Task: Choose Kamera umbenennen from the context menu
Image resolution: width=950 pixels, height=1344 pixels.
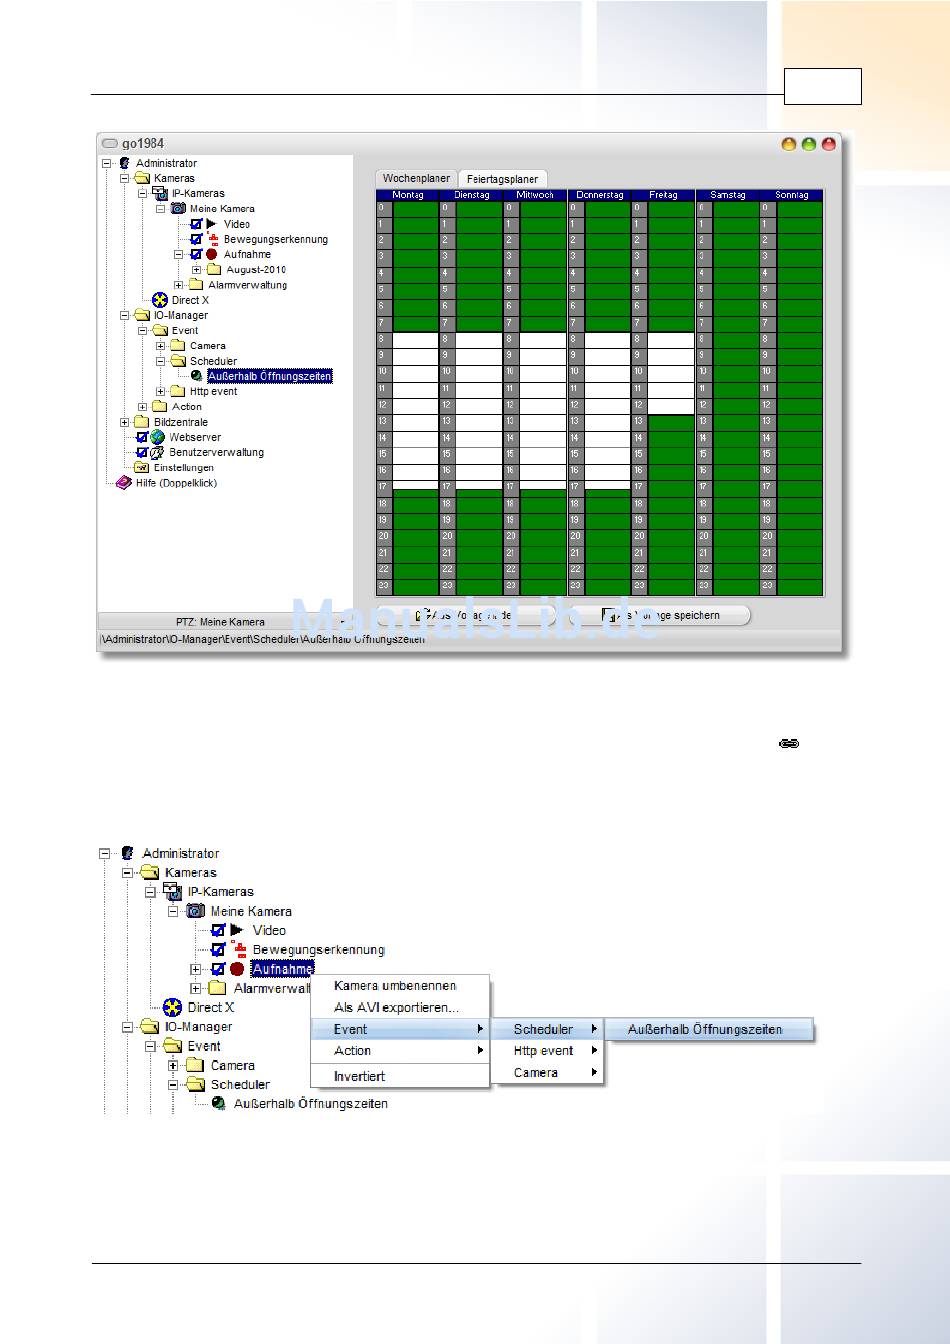Action: pyautogui.click(x=400, y=985)
